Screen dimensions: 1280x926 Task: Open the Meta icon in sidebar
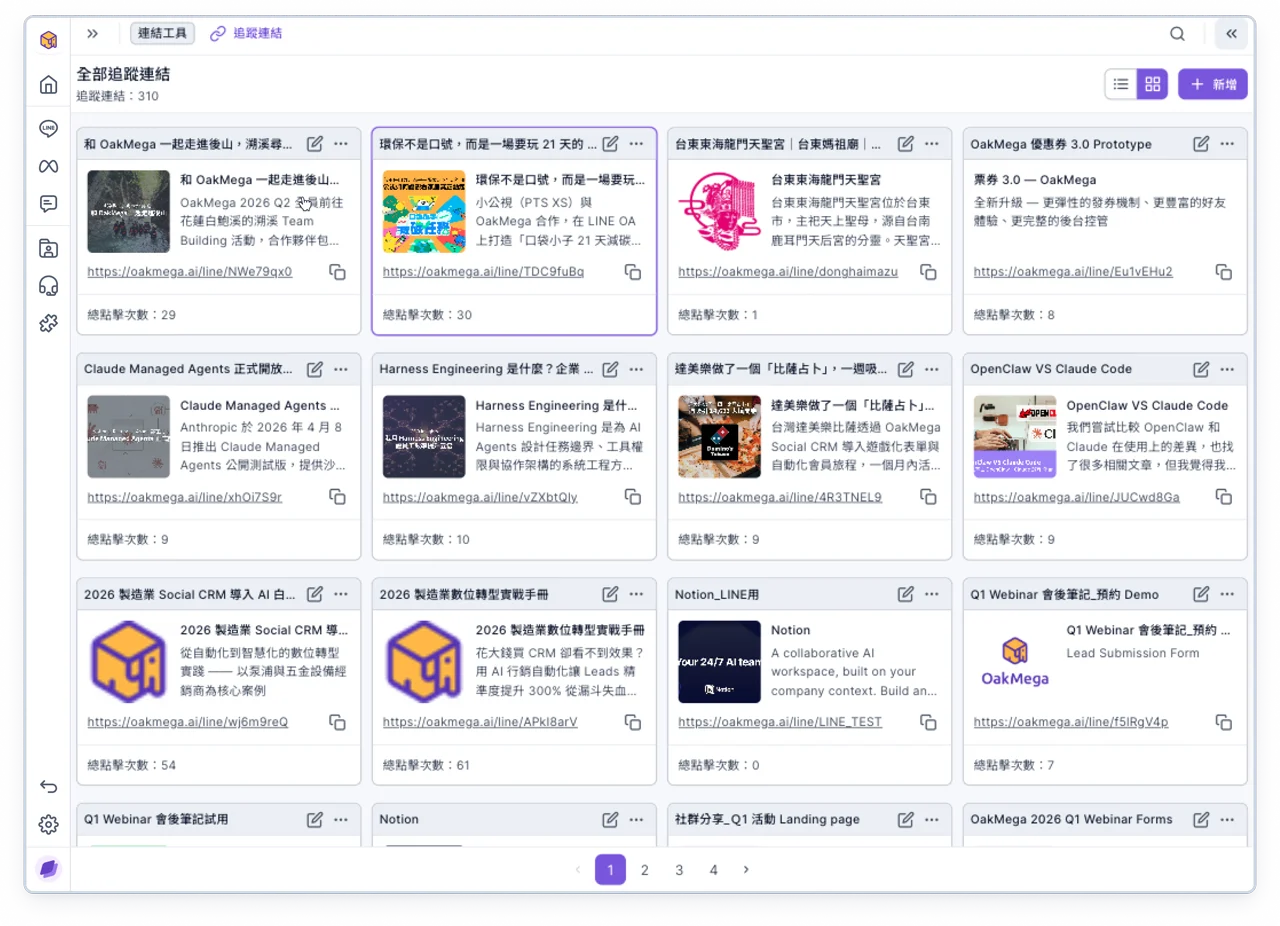[48, 166]
